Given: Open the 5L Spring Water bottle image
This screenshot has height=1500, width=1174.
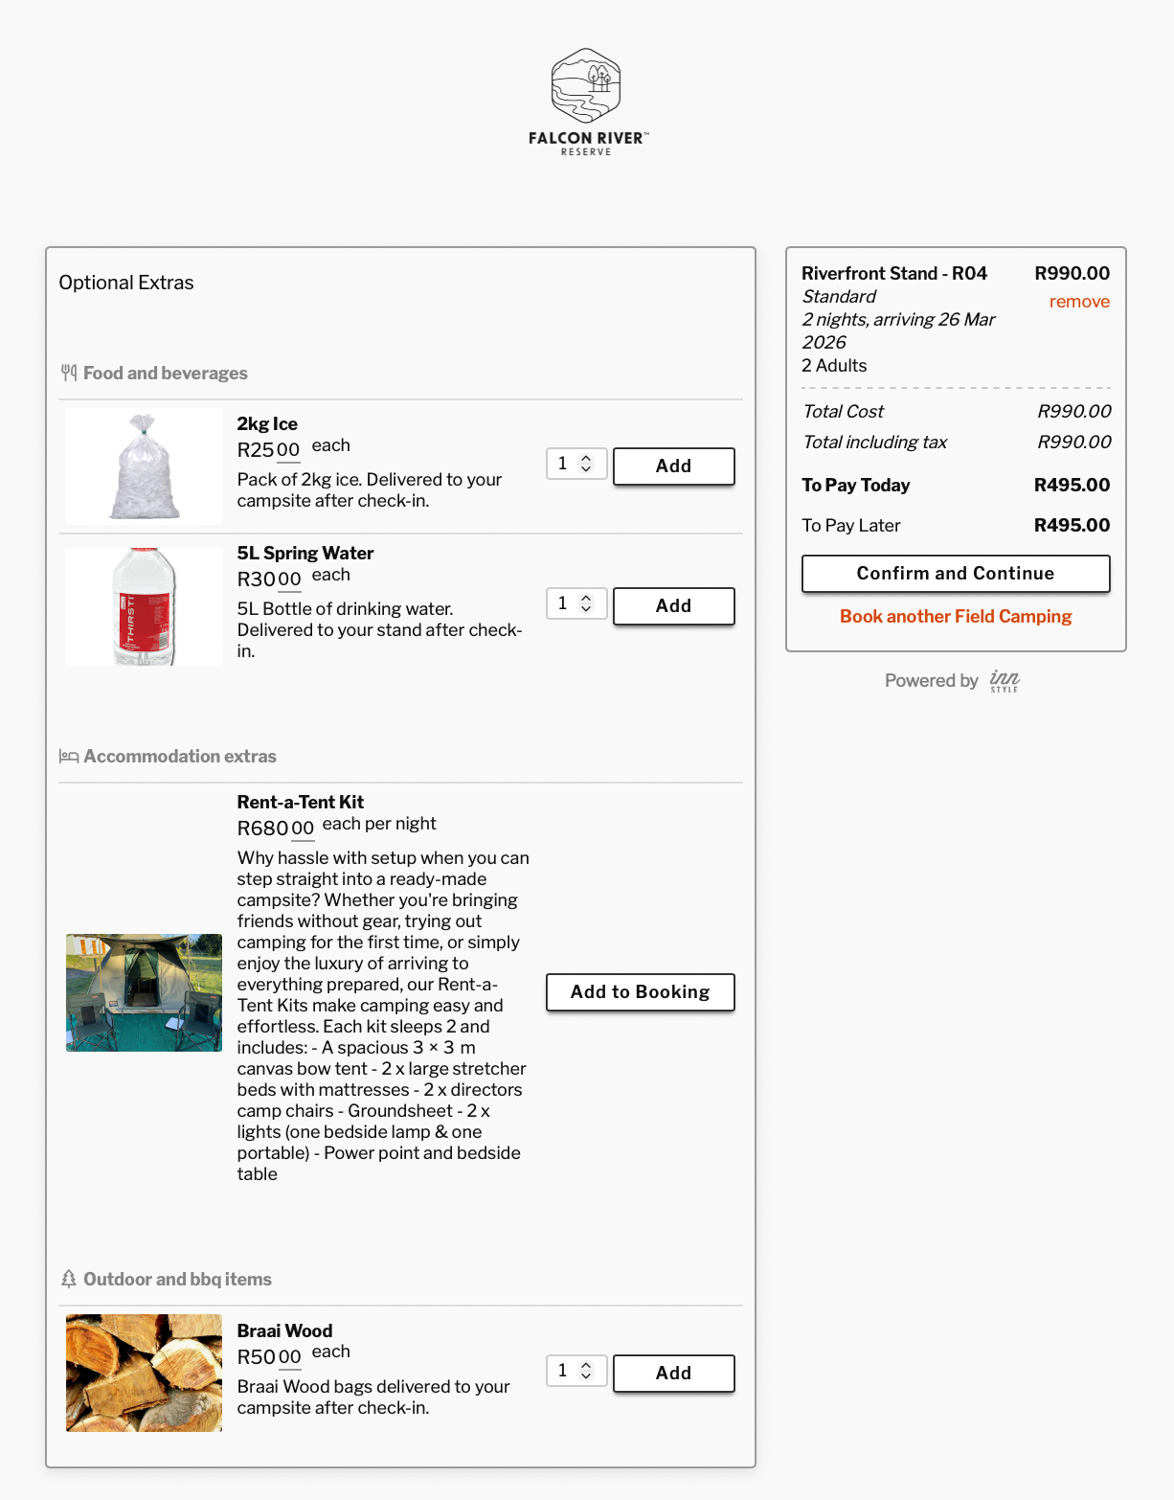Looking at the screenshot, I should [x=144, y=606].
